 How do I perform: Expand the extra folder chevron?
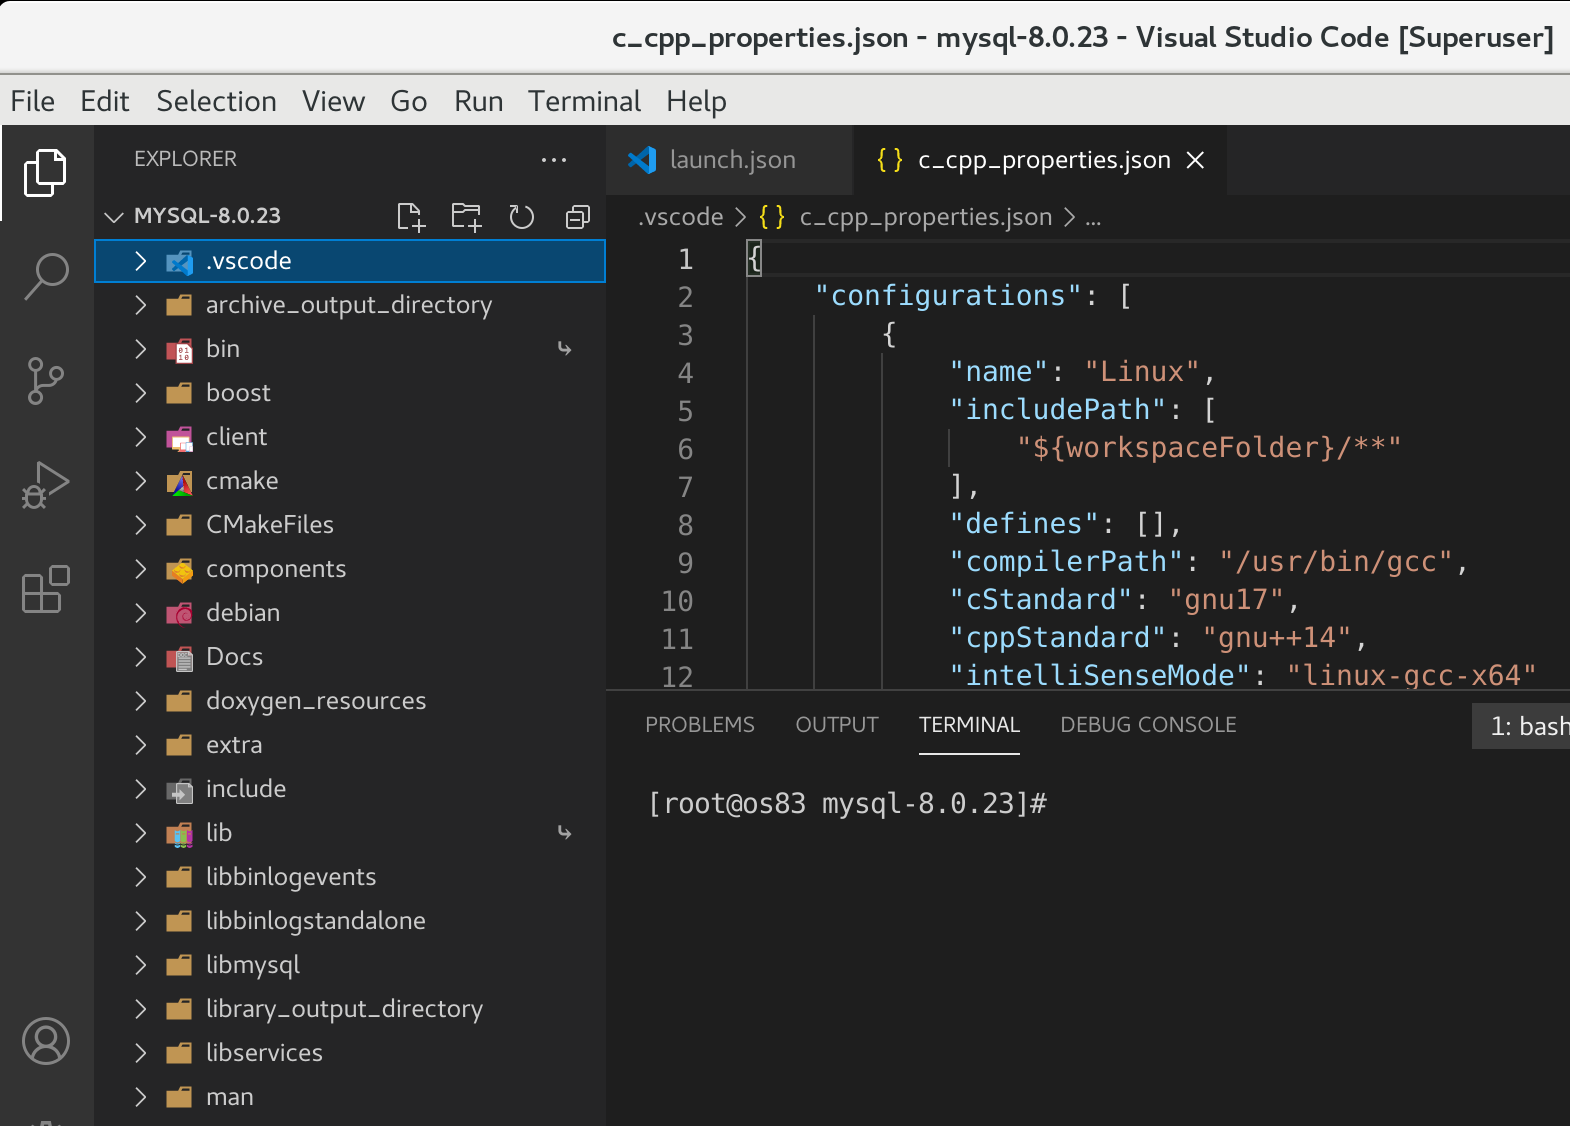coord(141,745)
